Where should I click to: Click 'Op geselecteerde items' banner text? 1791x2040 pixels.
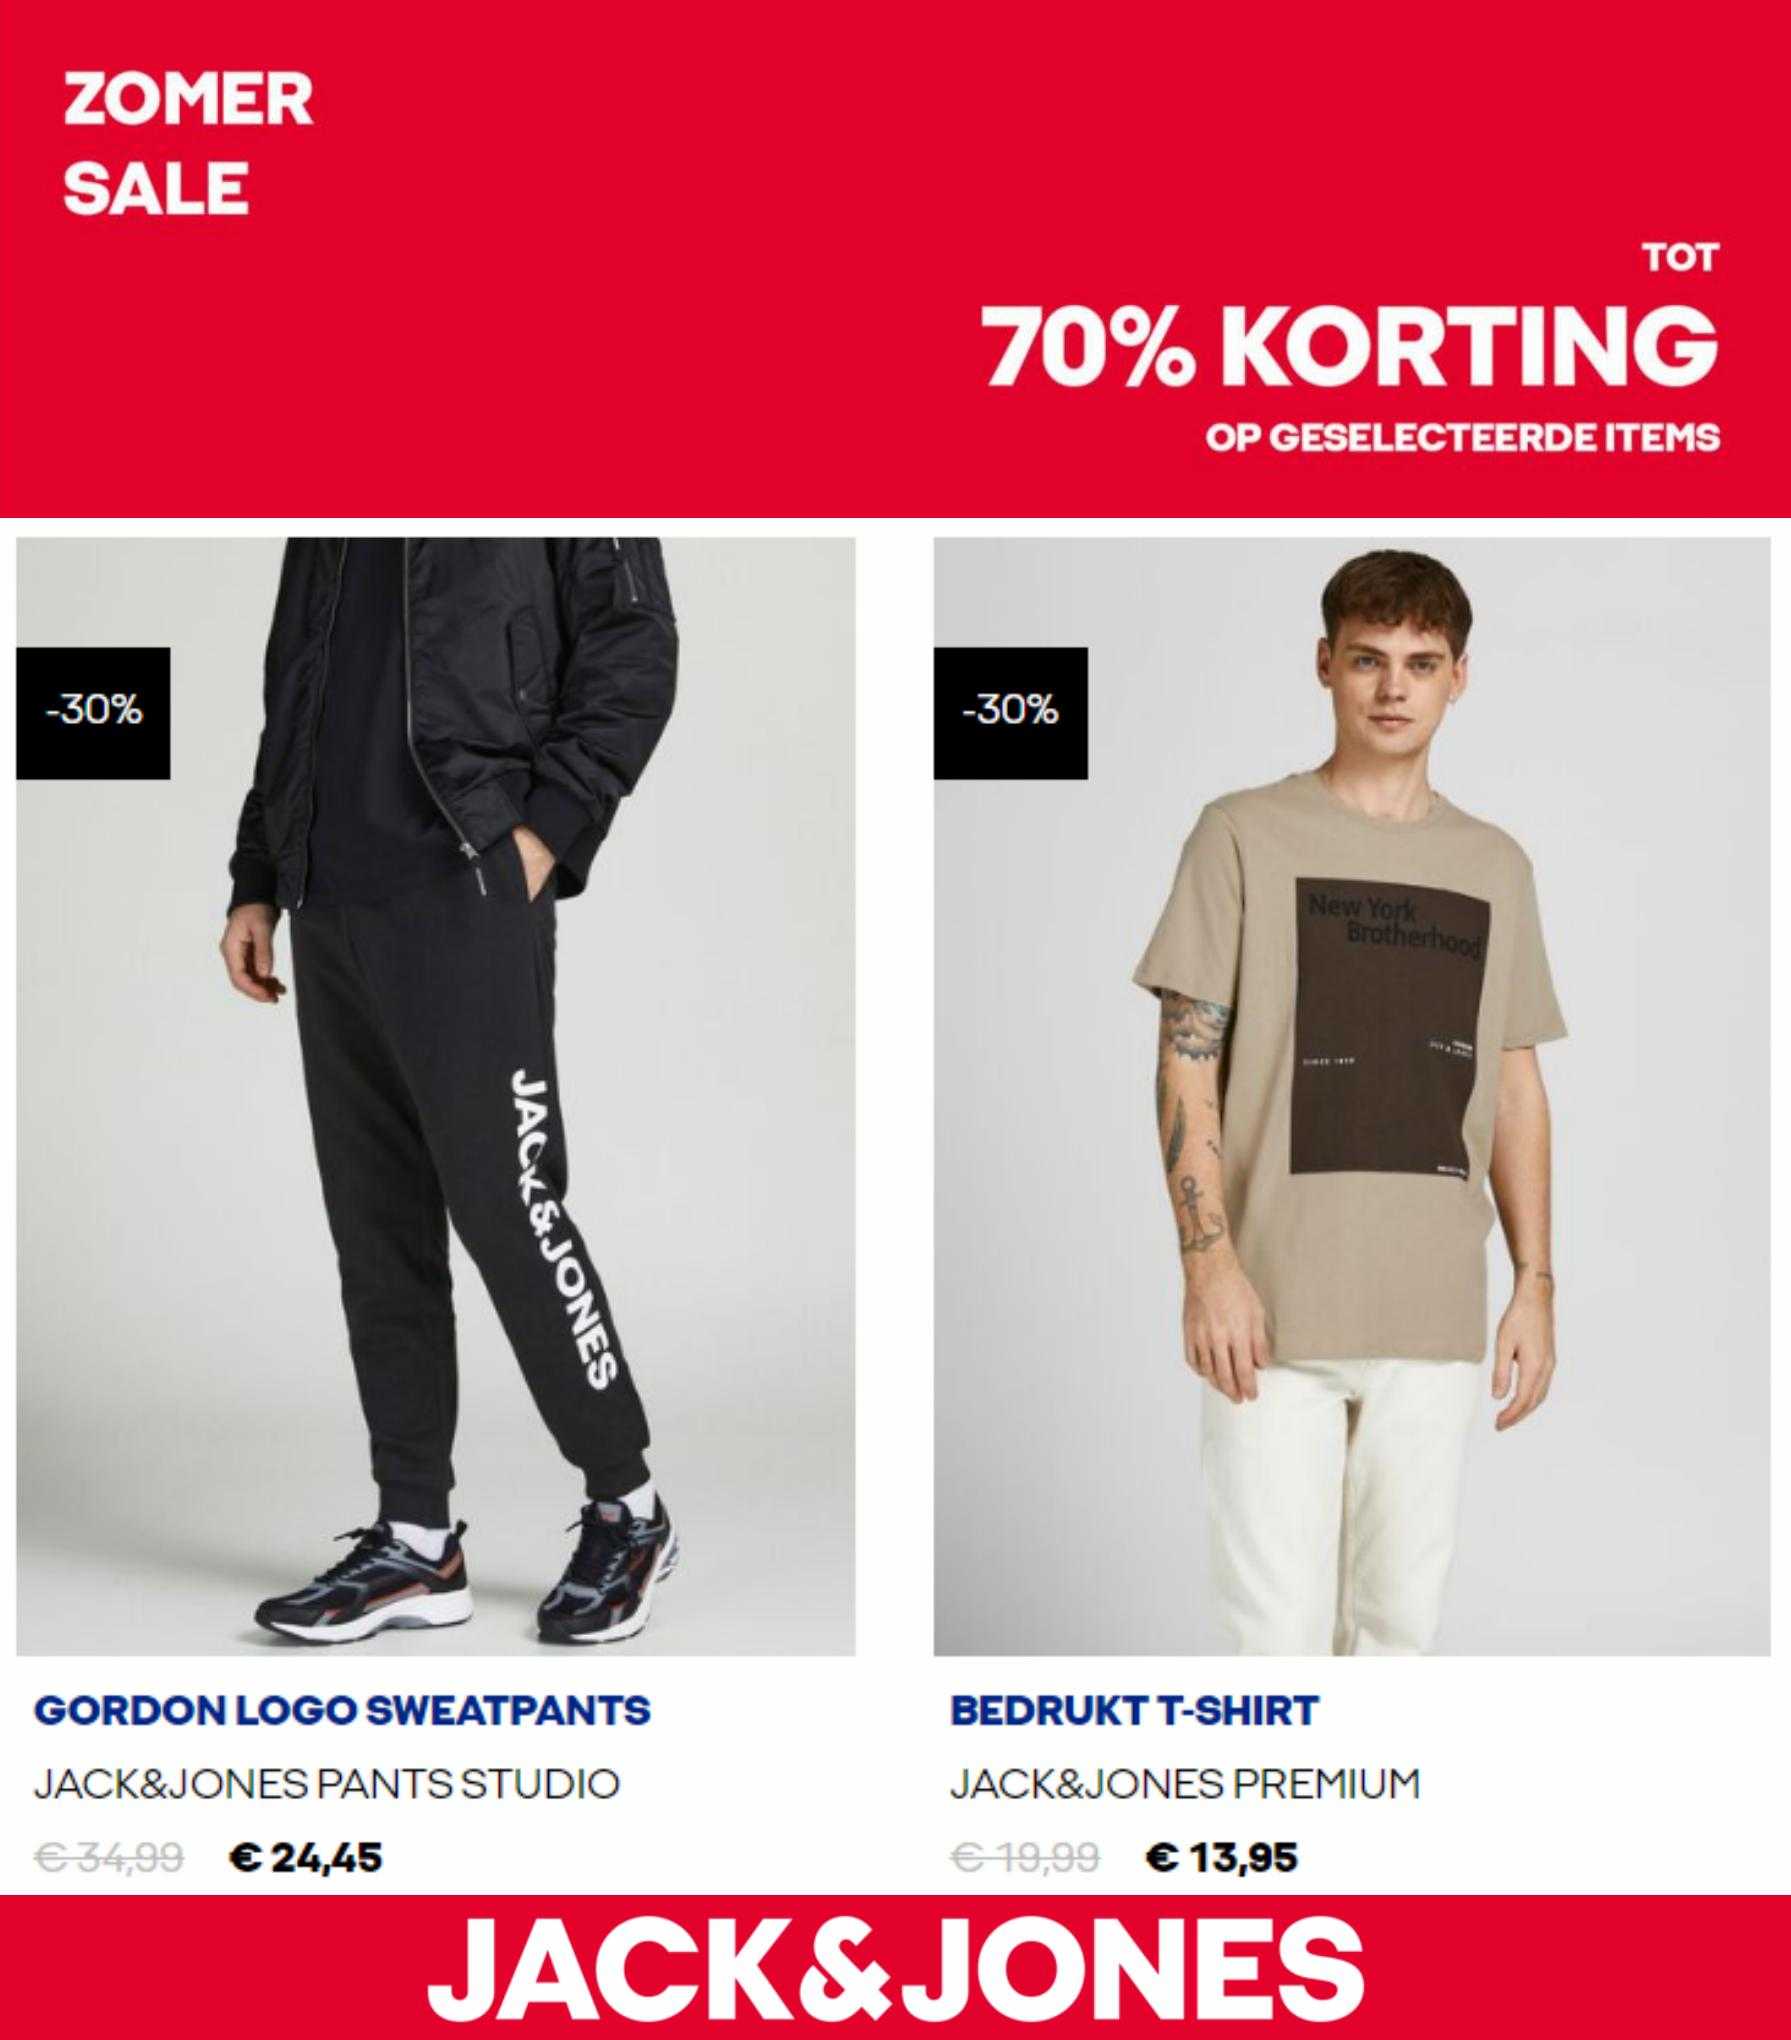[x=1462, y=437]
